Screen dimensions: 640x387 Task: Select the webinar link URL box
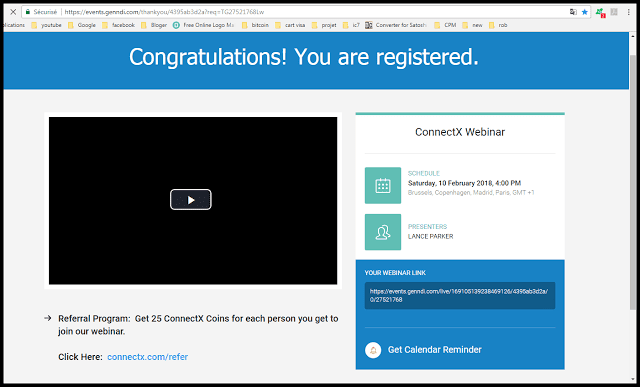[x=460, y=296]
